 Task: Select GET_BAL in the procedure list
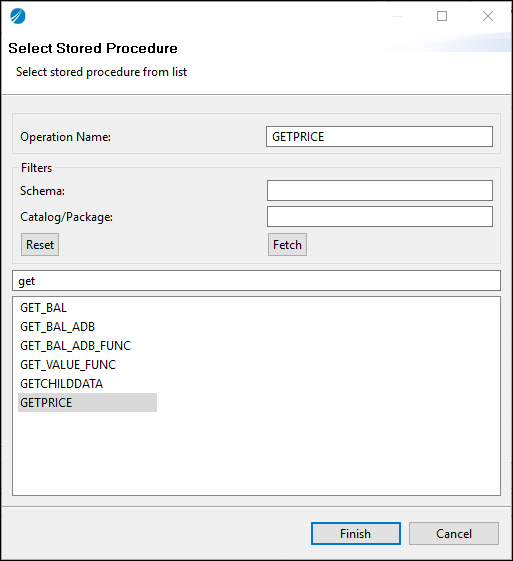coord(43,308)
